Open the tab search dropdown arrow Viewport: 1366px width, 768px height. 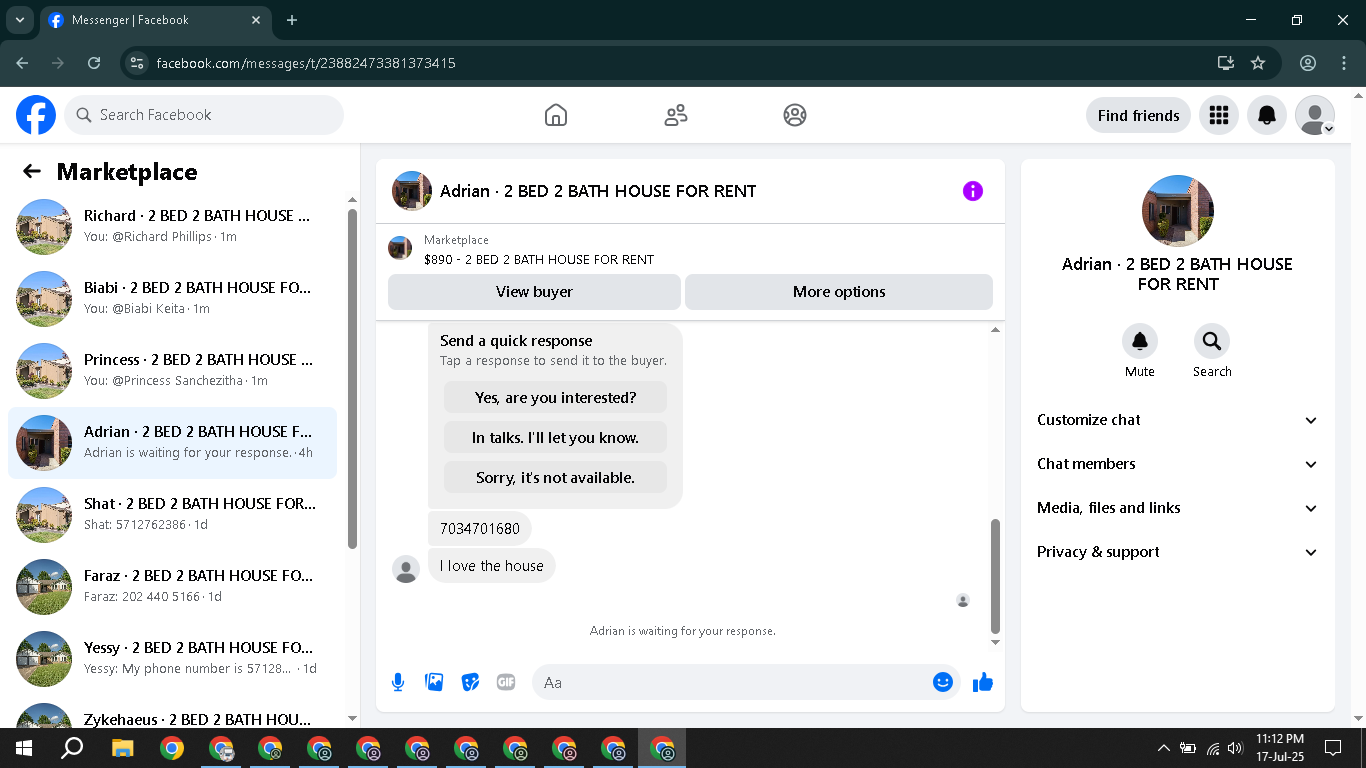point(19,20)
